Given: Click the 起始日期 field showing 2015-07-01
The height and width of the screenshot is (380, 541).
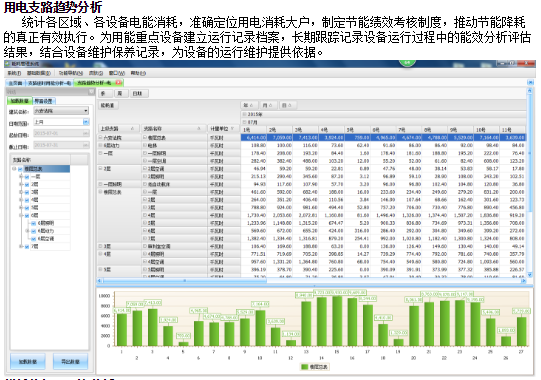Looking at the screenshot, I should [61, 133].
